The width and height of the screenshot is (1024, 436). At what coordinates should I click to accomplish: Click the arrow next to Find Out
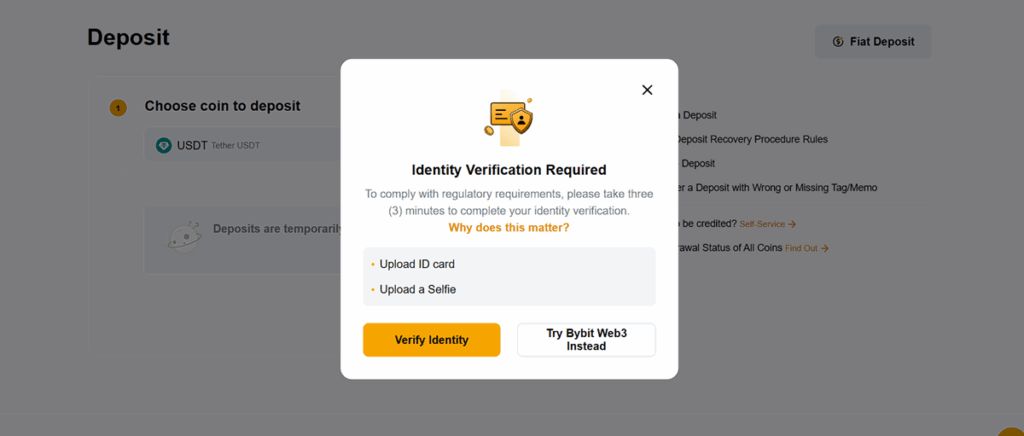[x=824, y=248]
